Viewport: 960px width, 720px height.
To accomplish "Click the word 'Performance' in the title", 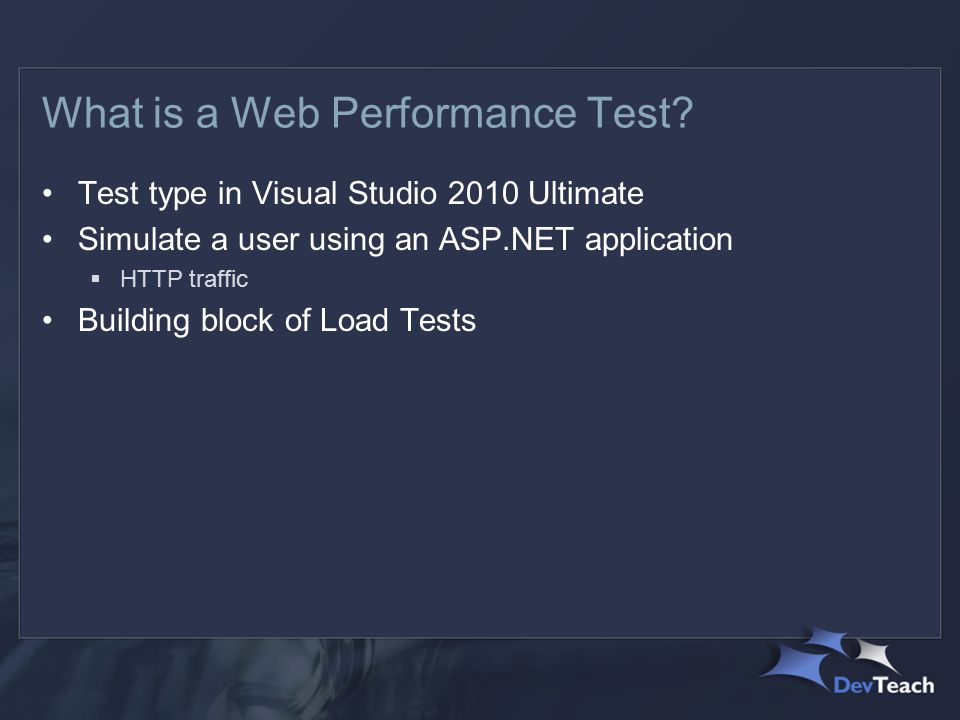I will (x=454, y=113).
